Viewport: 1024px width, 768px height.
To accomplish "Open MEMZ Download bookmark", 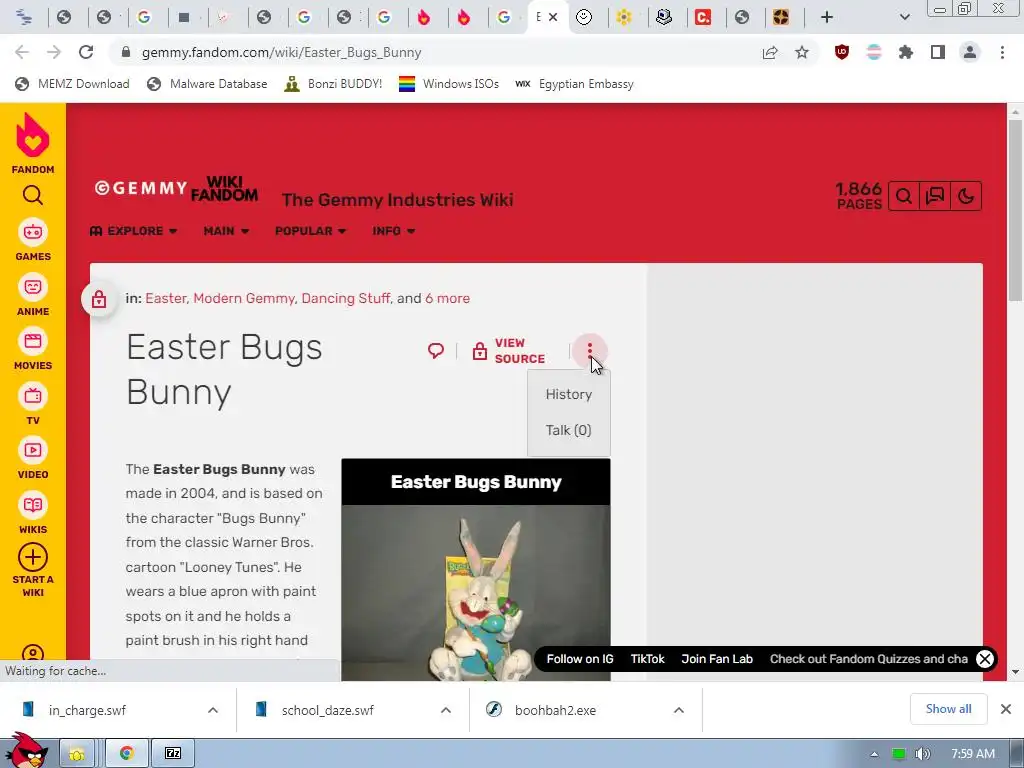I will 72,84.
